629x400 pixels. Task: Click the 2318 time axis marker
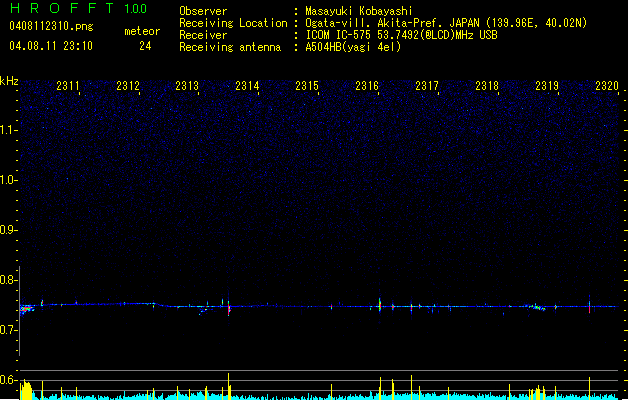487,85
